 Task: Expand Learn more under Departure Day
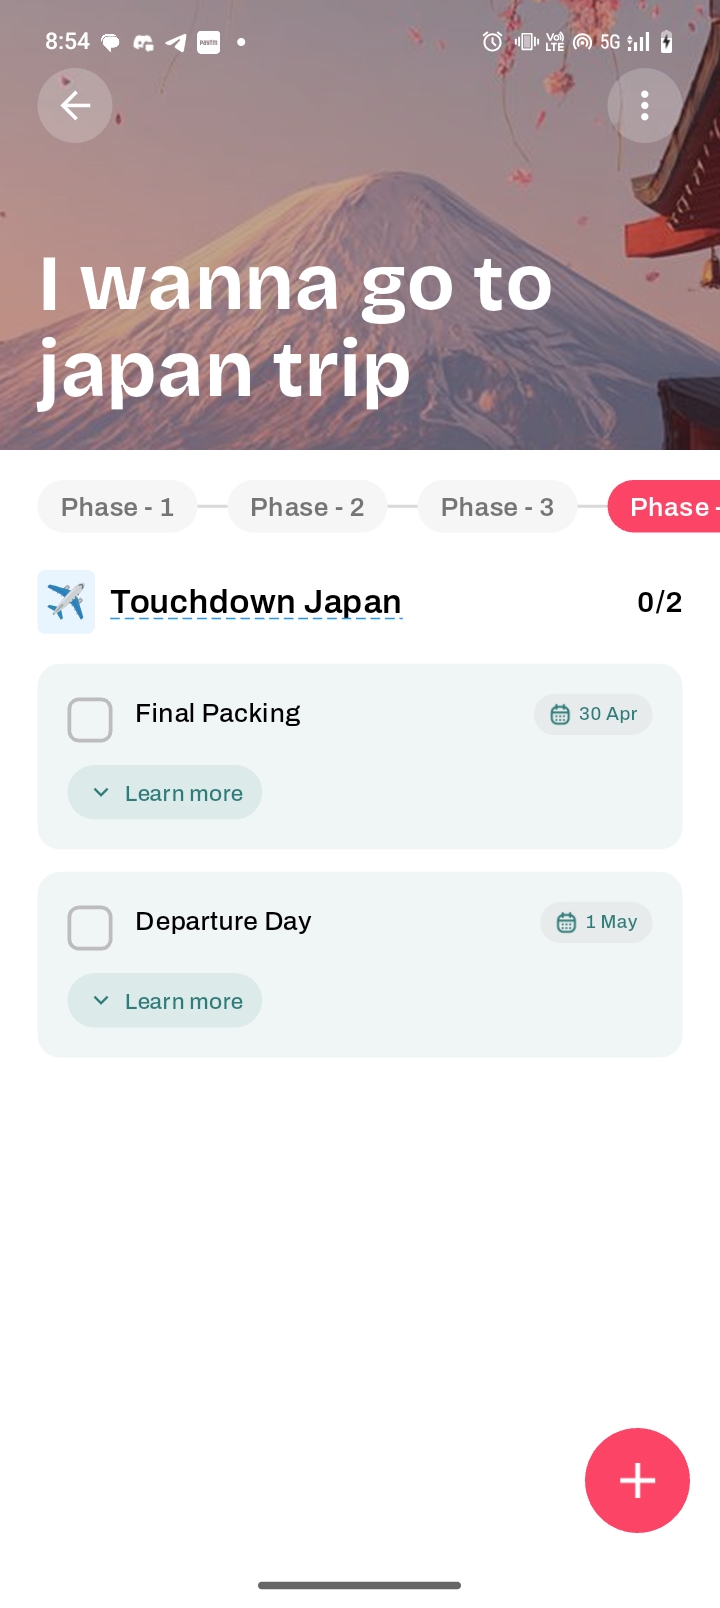[x=165, y=1001]
